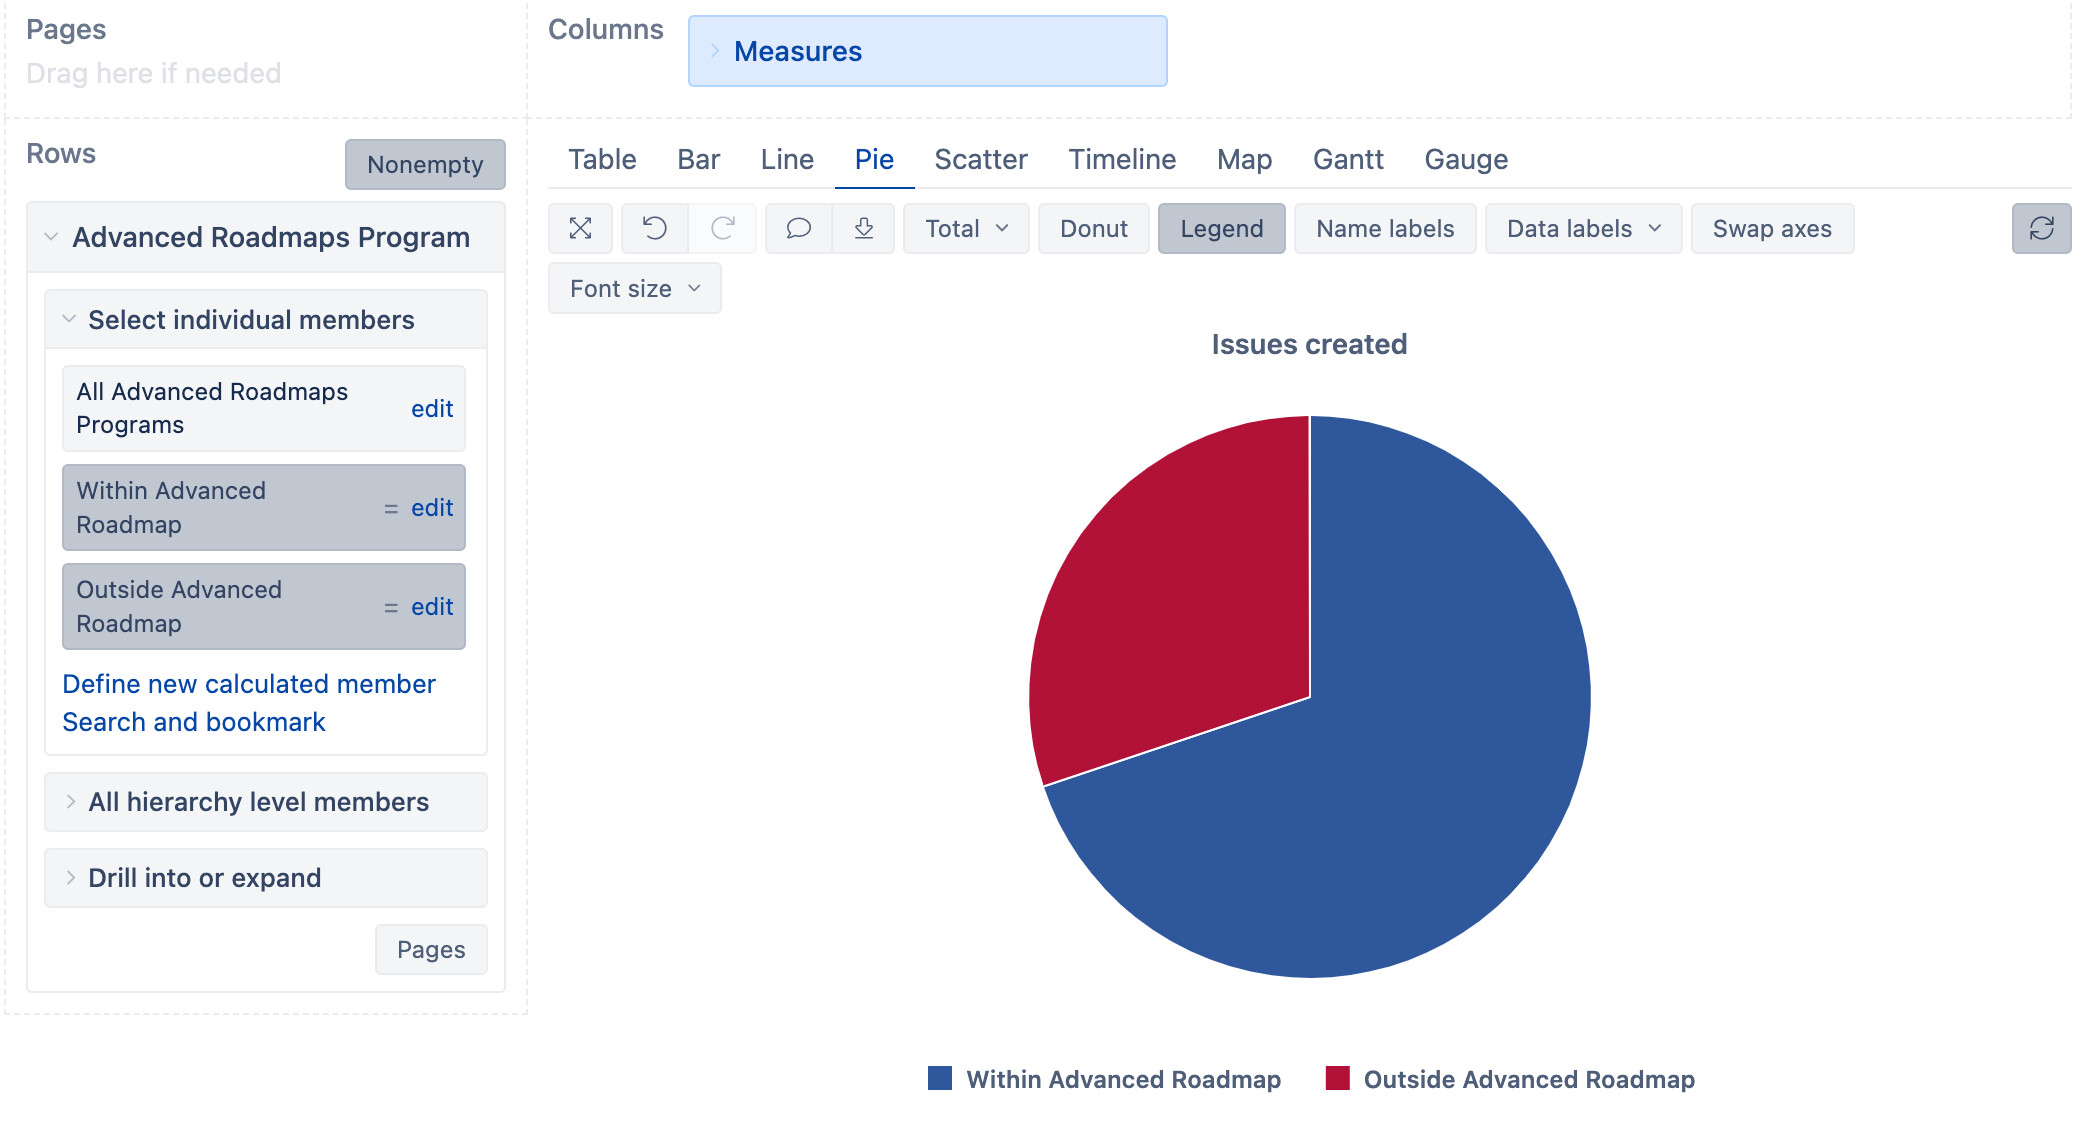Switch to the Gantt tab

click(1347, 159)
